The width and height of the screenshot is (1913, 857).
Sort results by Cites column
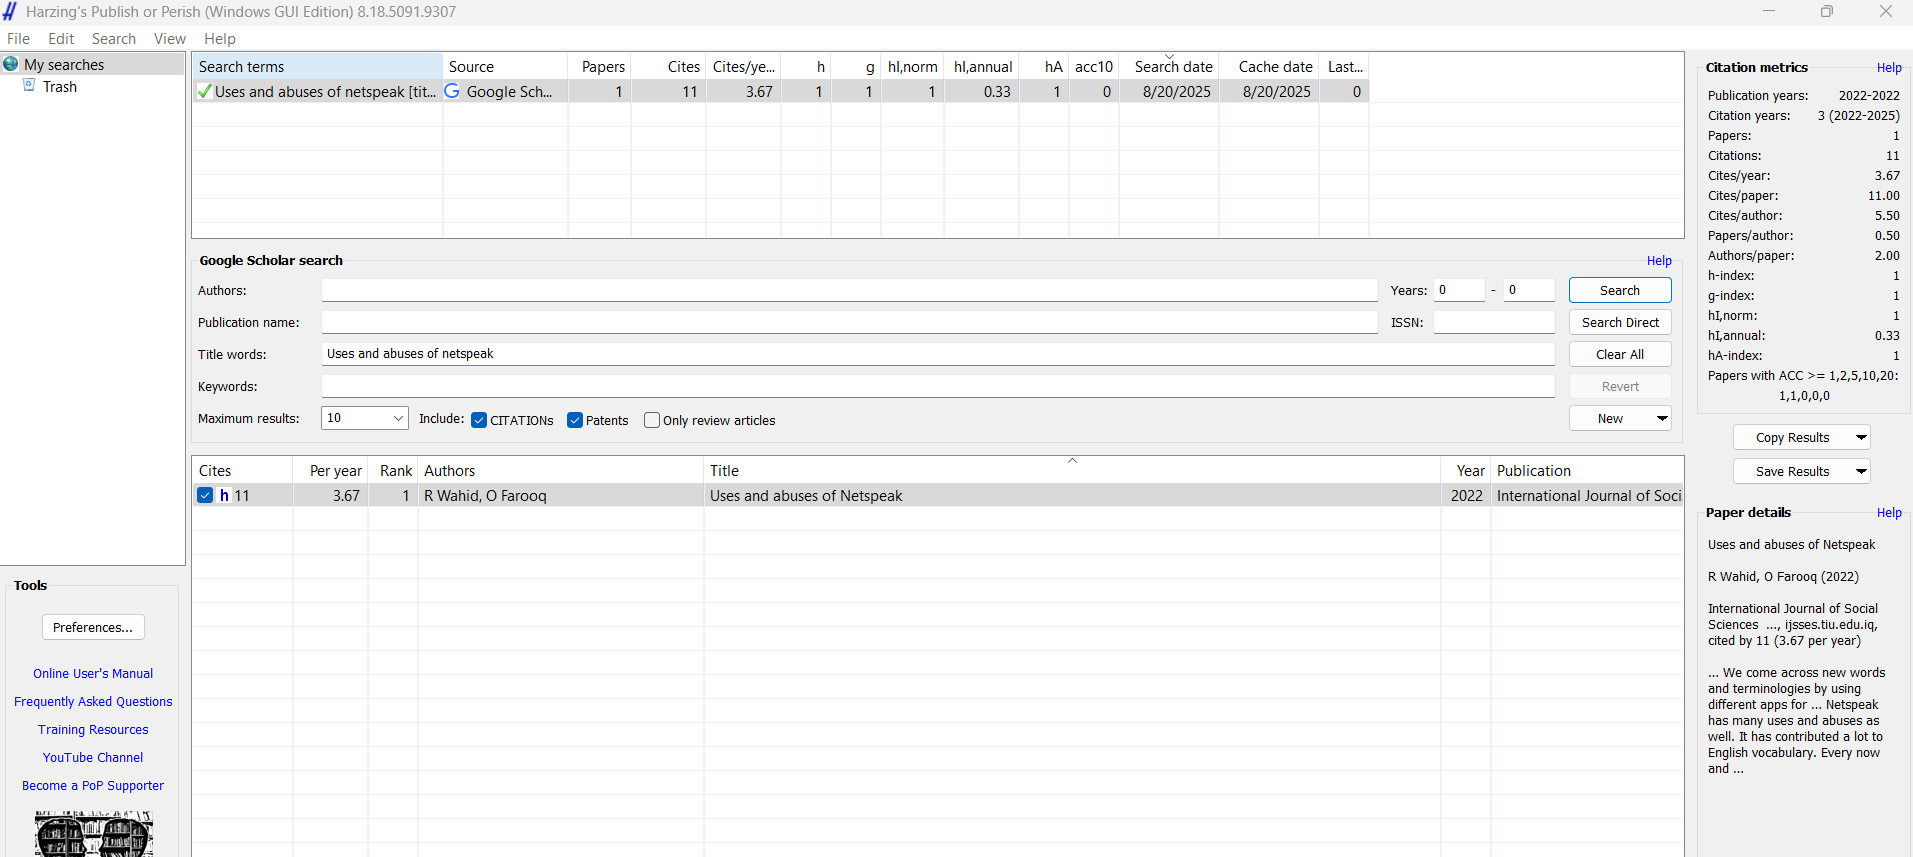pyautogui.click(x=243, y=470)
